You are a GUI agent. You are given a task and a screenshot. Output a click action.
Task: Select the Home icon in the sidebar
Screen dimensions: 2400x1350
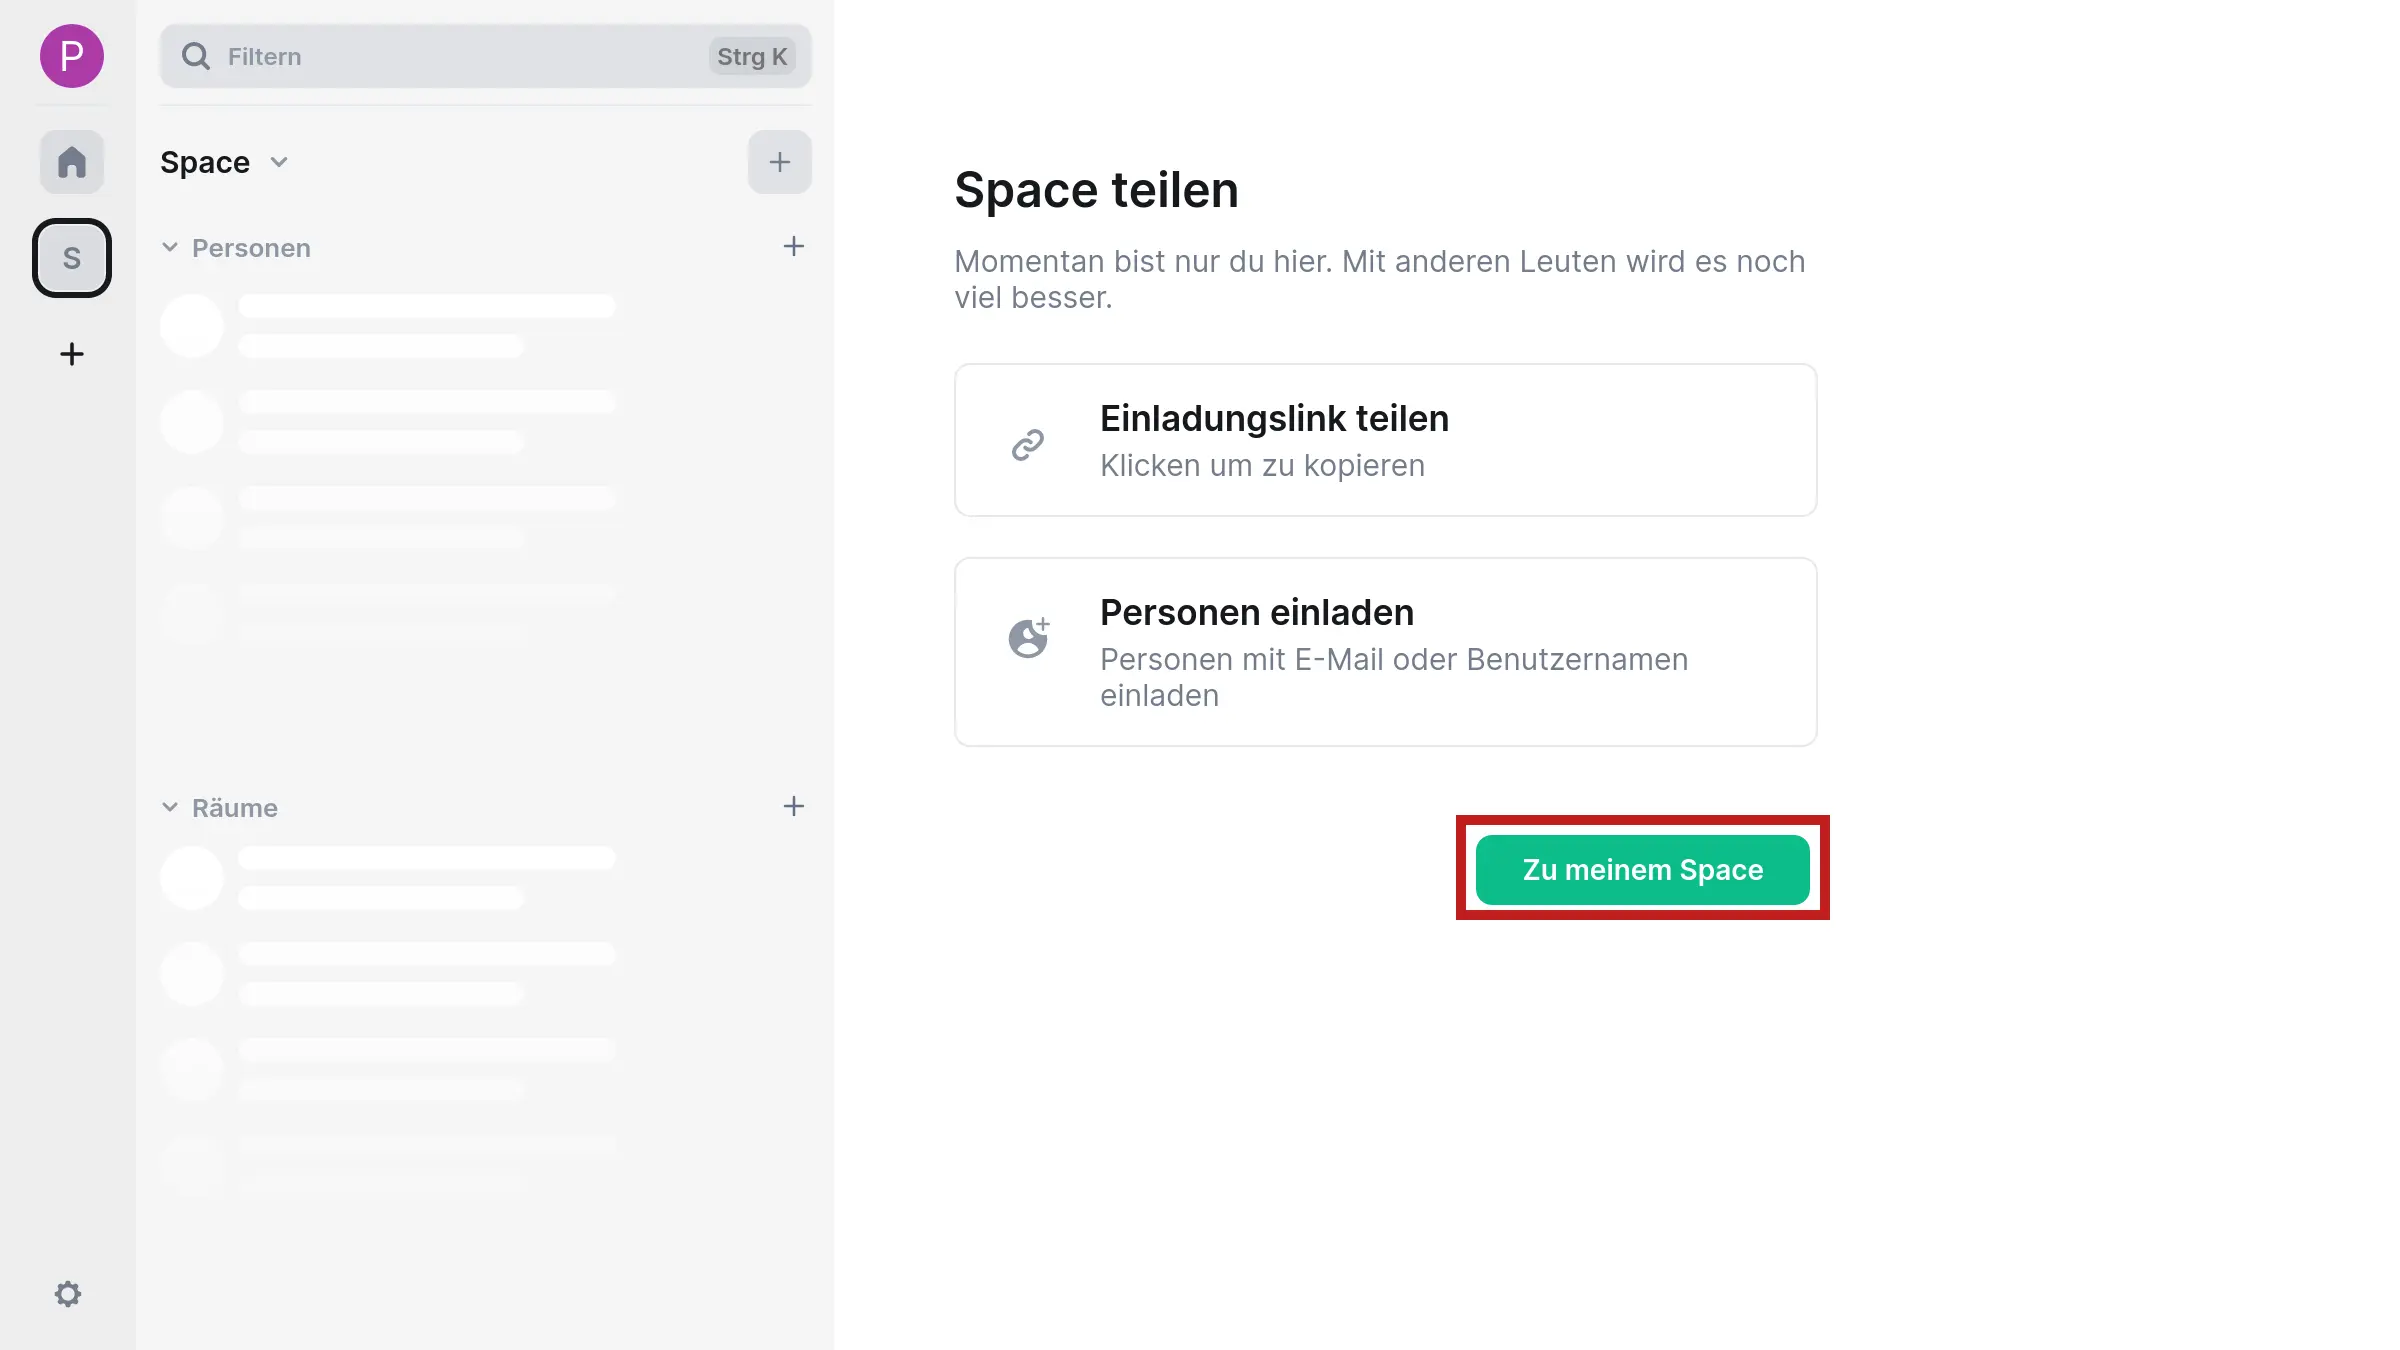[x=71, y=161]
